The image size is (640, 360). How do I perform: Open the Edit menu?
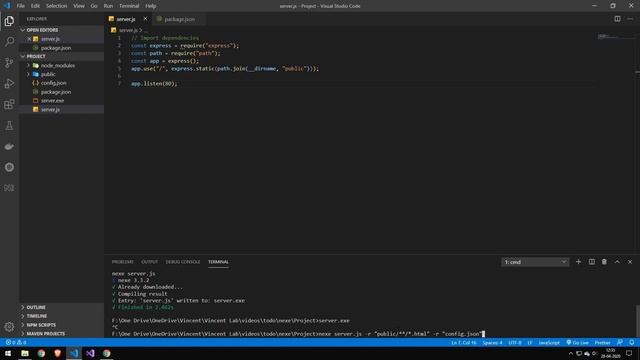[x=35, y=6]
